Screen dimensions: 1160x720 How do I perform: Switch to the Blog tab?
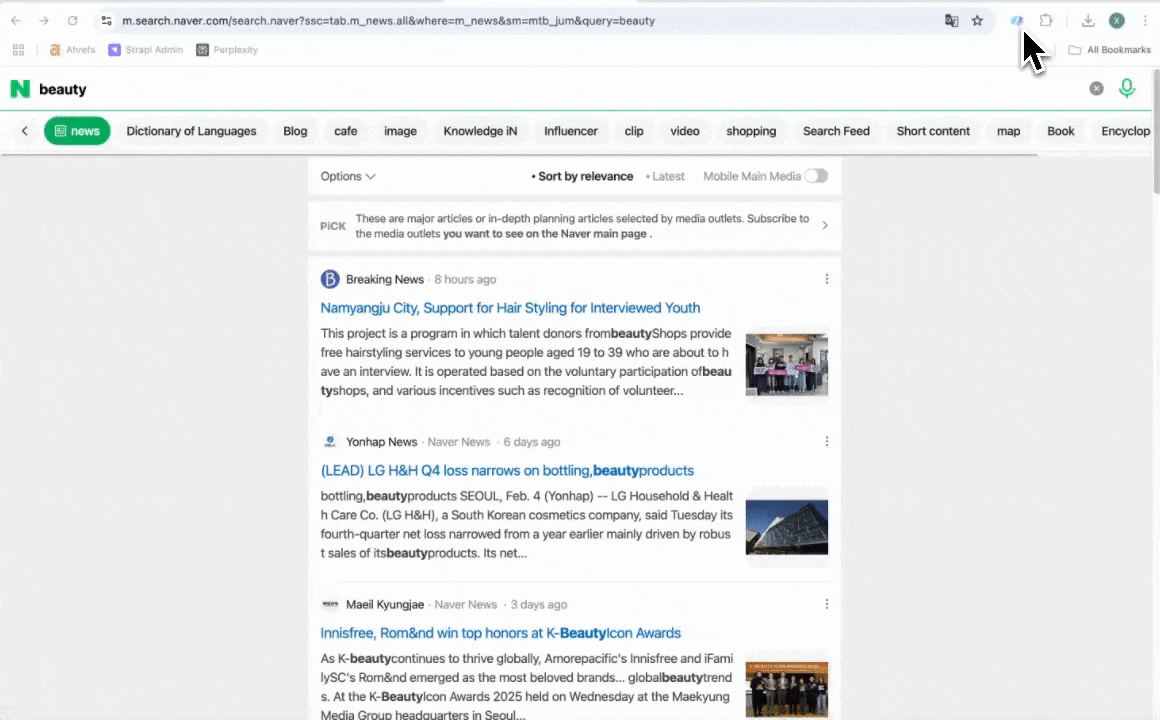(295, 131)
